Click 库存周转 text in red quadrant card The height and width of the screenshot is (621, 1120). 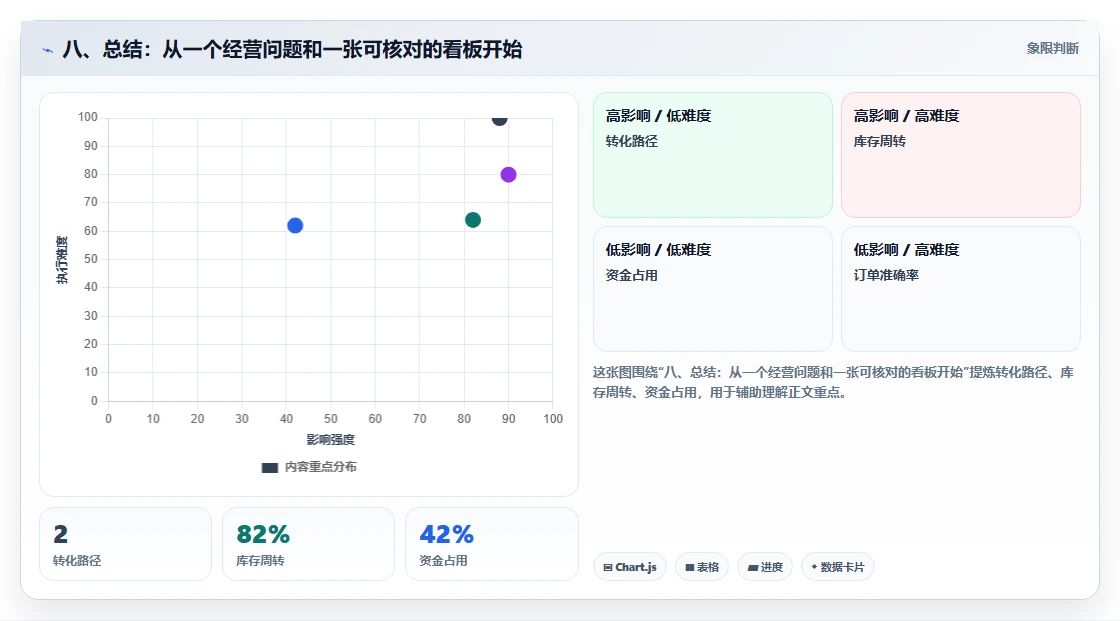tap(879, 141)
